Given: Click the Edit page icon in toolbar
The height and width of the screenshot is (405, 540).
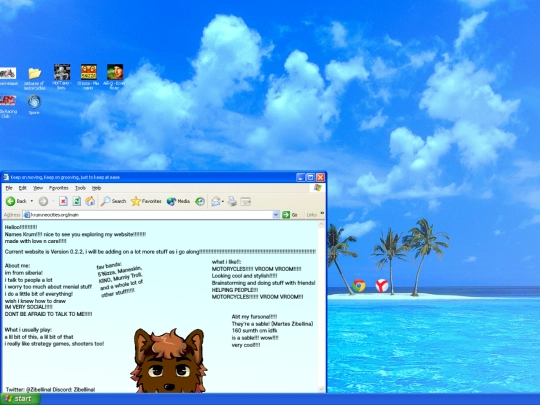Looking at the screenshot, I should 246,201.
